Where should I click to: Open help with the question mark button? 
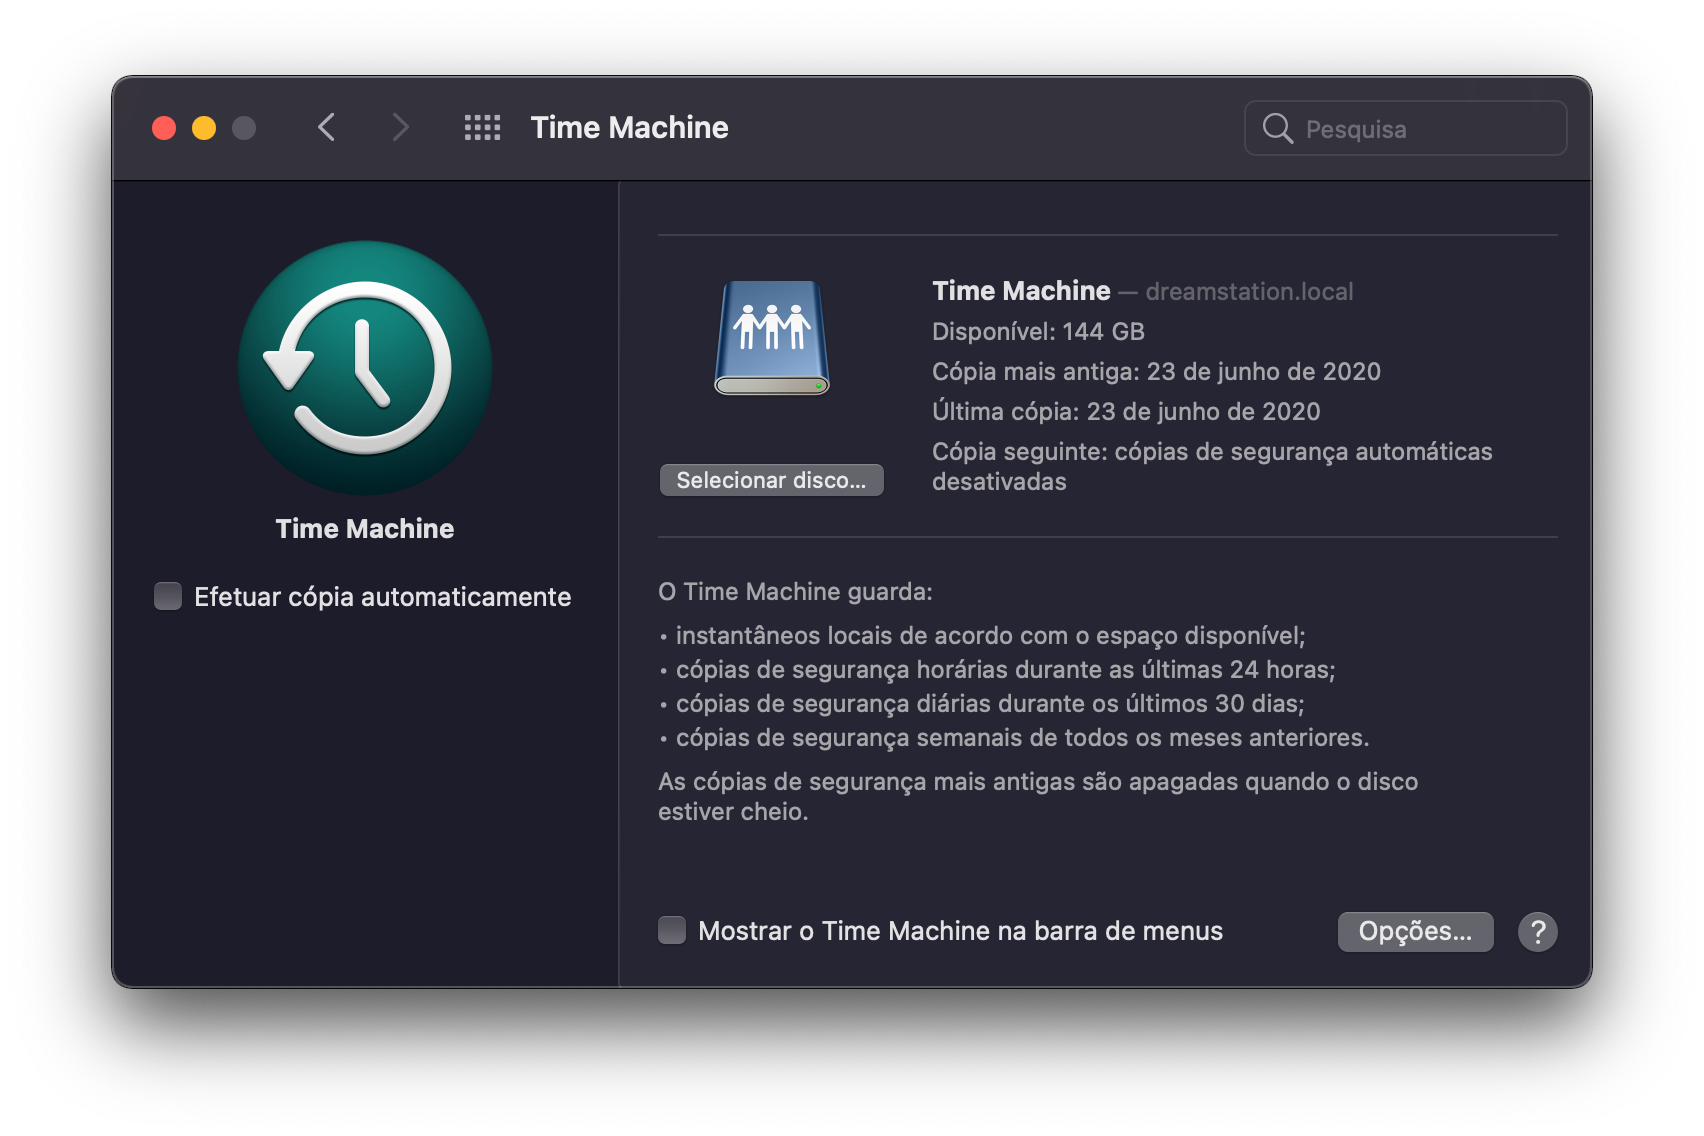click(1537, 931)
